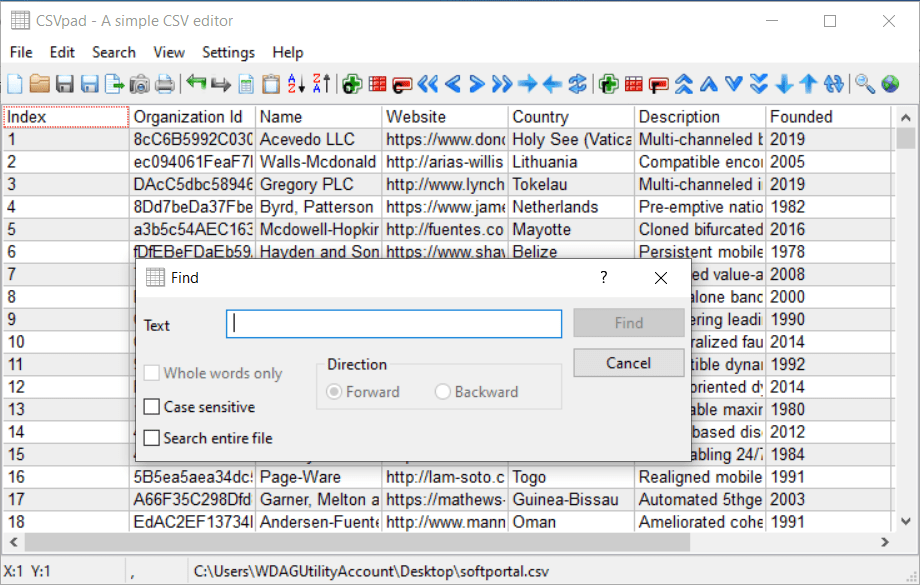Redo with the gray right arrow icon
Image resolution: width=920 pixels, height=585 pixels.
221,84
